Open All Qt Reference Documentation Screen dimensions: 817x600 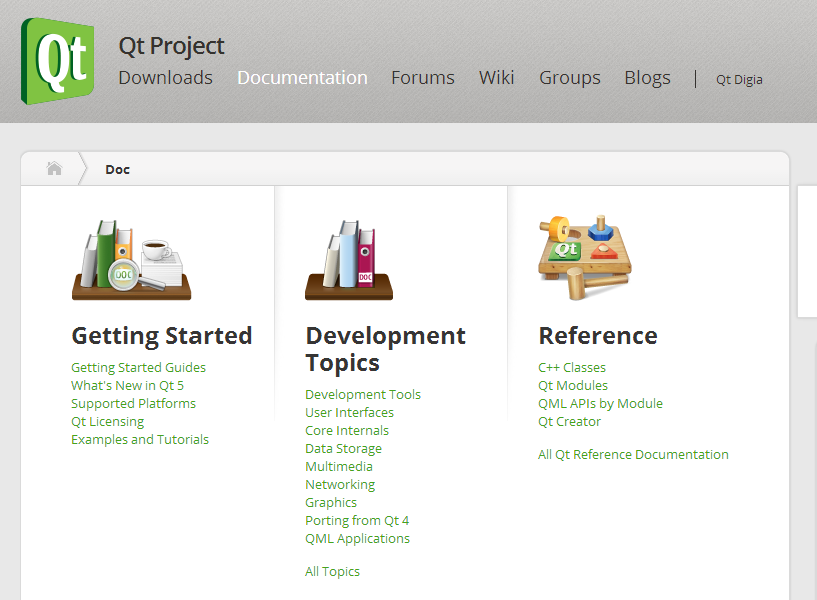click(634, 455)
